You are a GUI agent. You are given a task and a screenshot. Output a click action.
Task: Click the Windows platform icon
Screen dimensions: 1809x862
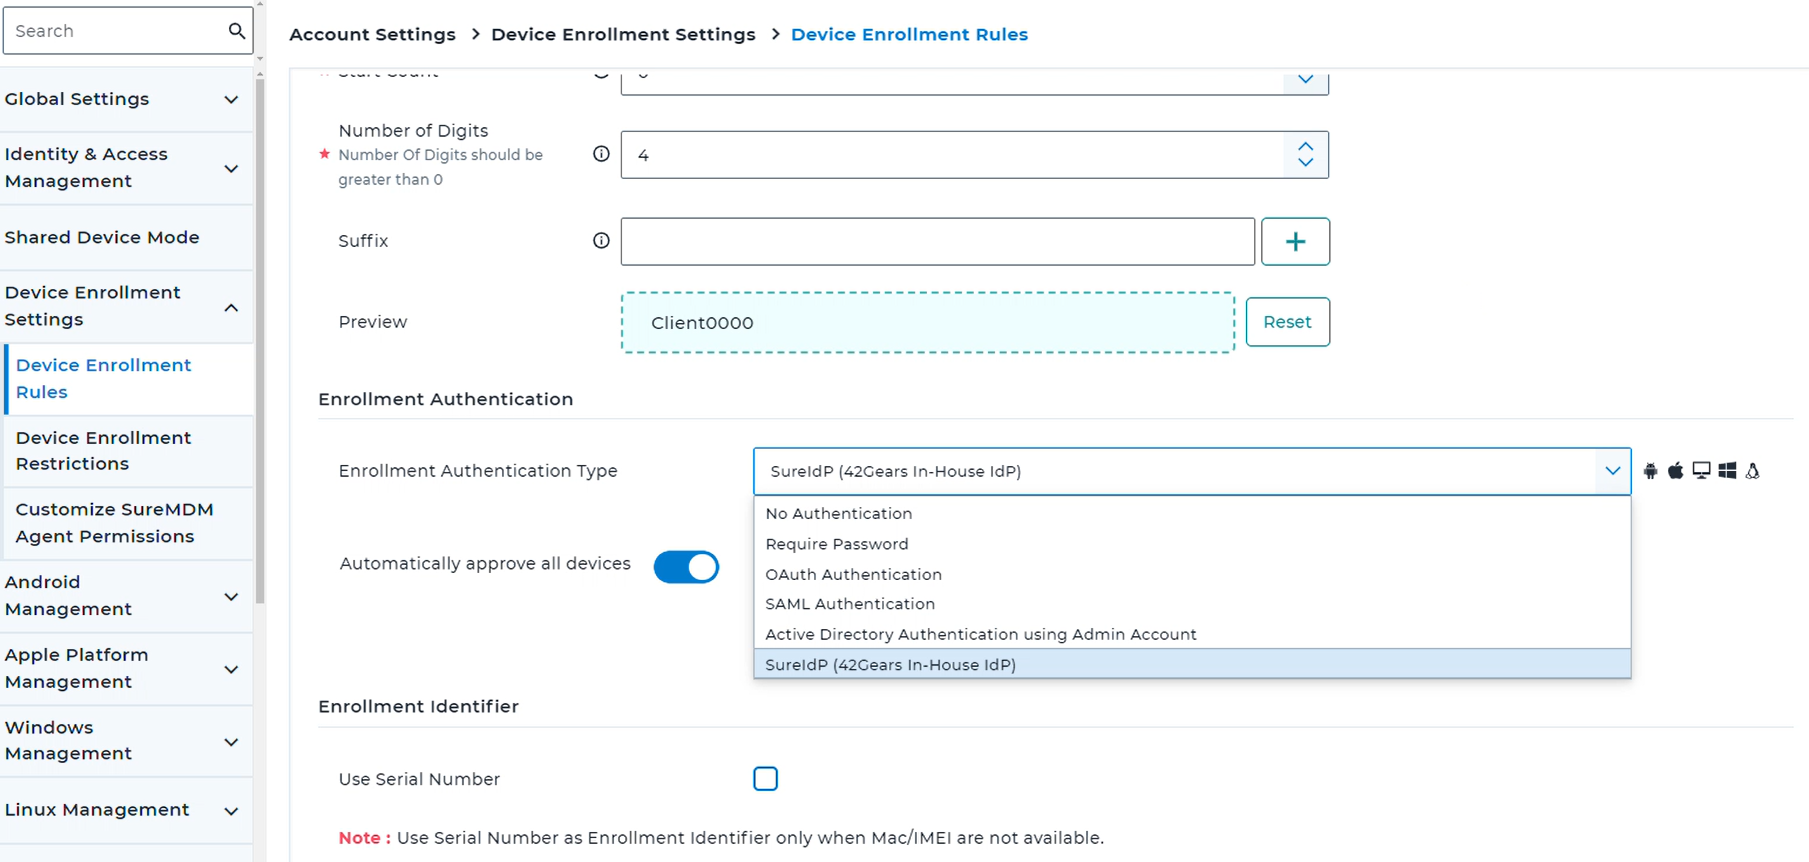(x=1727, y=471)
